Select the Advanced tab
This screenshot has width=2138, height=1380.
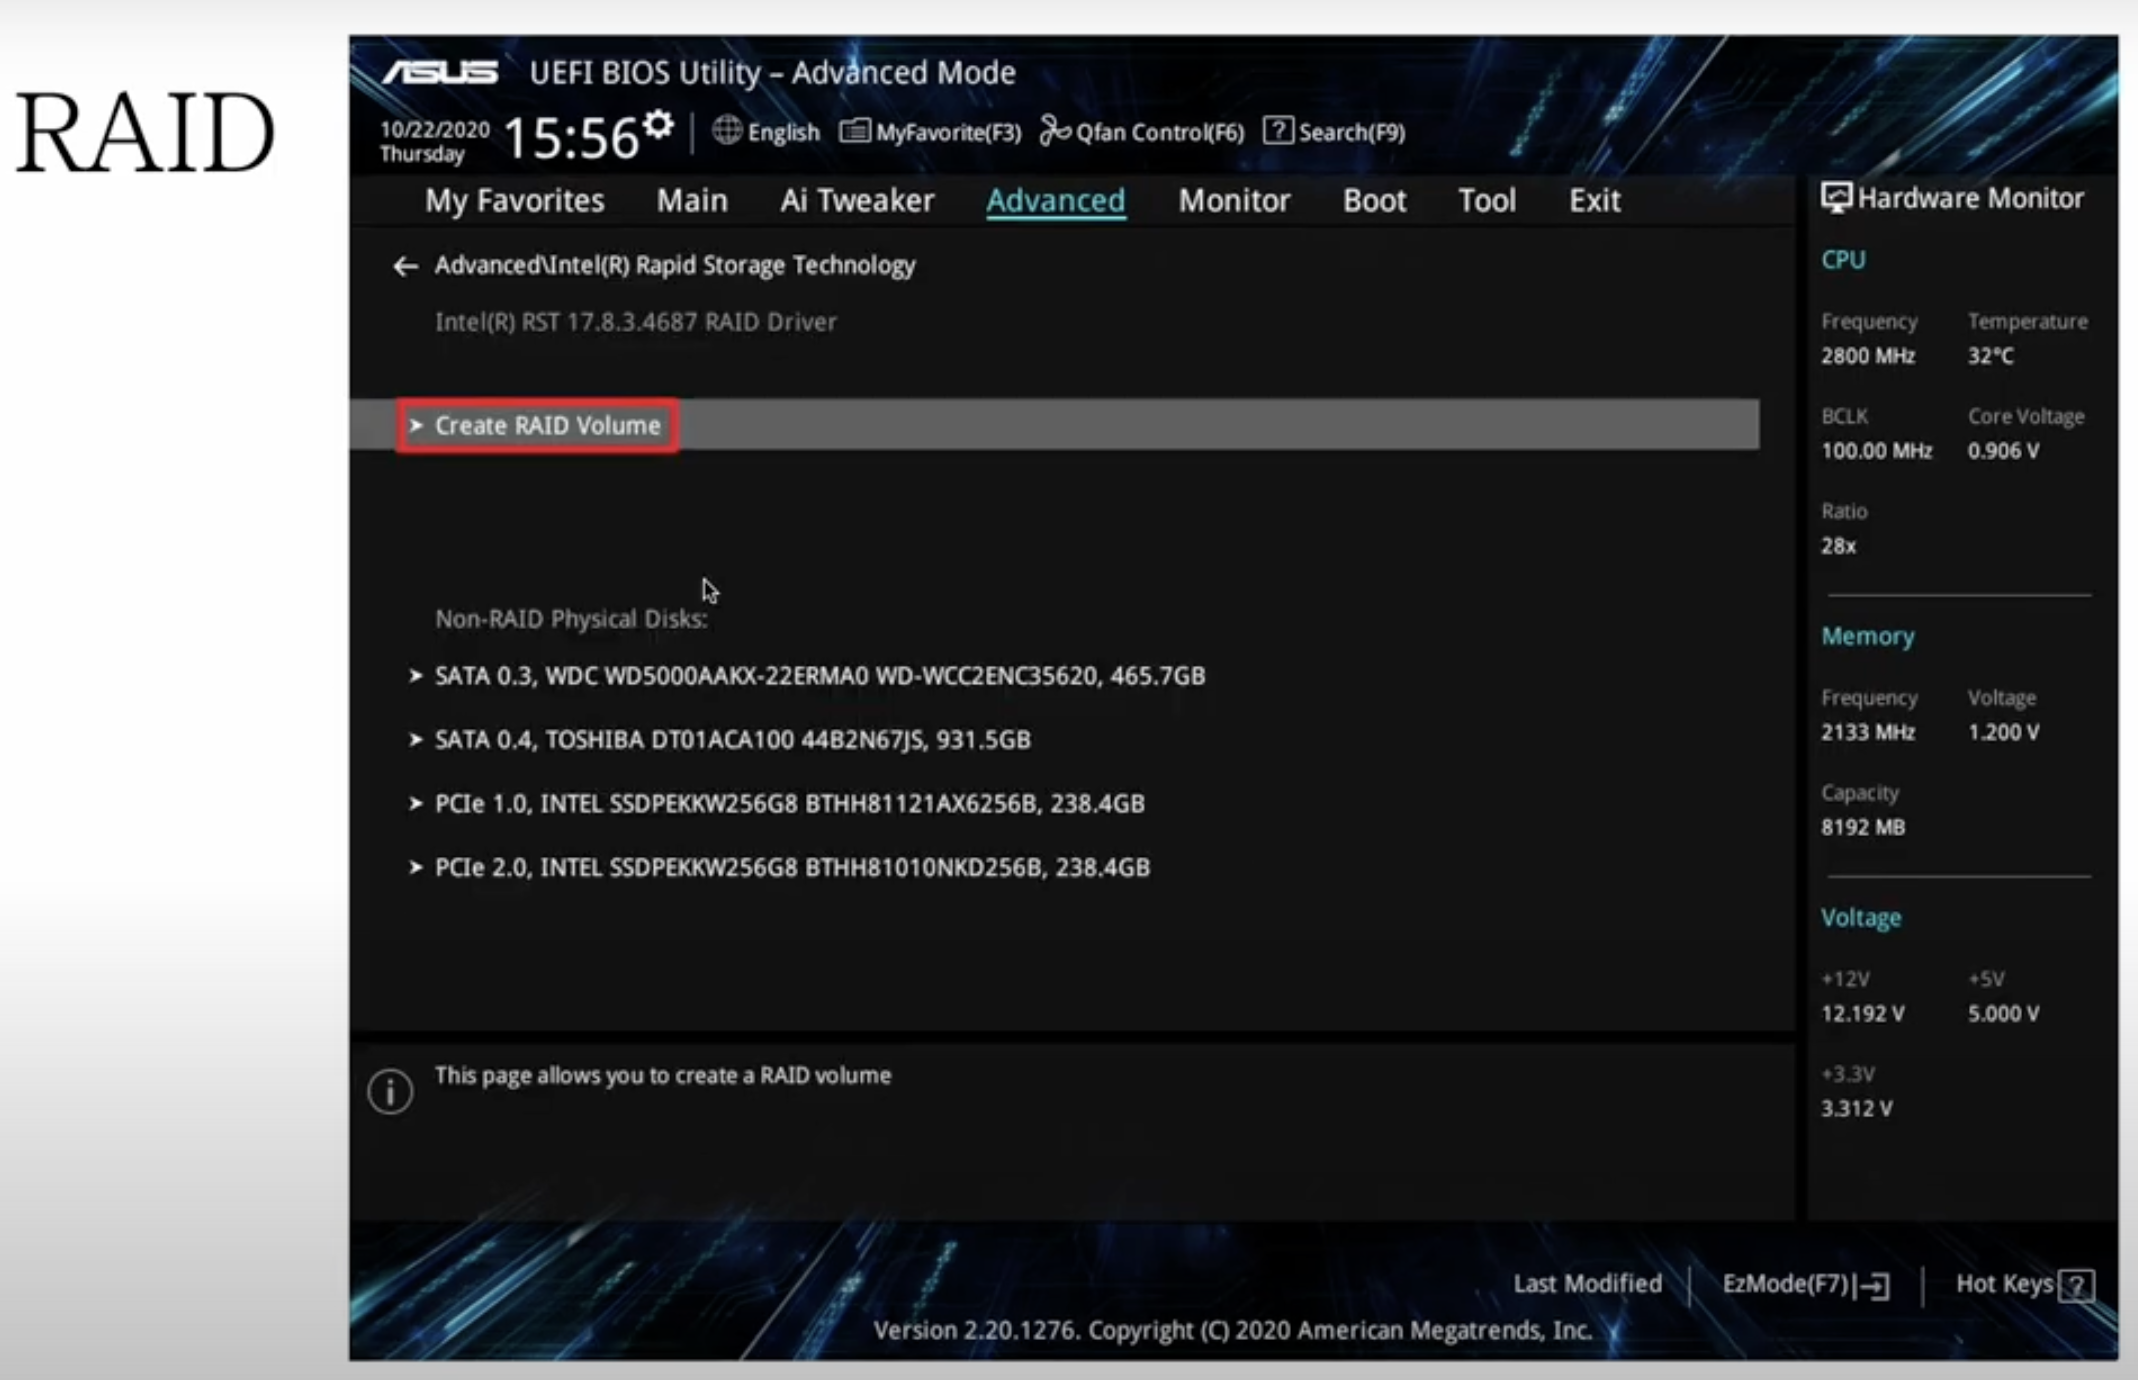[x=1056, y=201]
